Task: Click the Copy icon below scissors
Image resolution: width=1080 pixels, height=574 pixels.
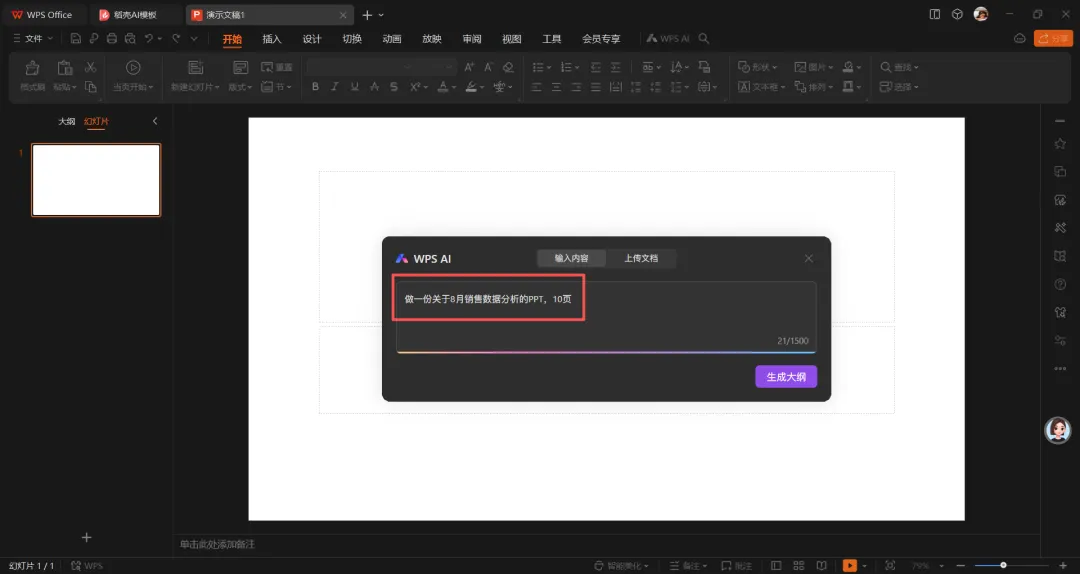Action: pyautogui.click(x=90, y=87)
